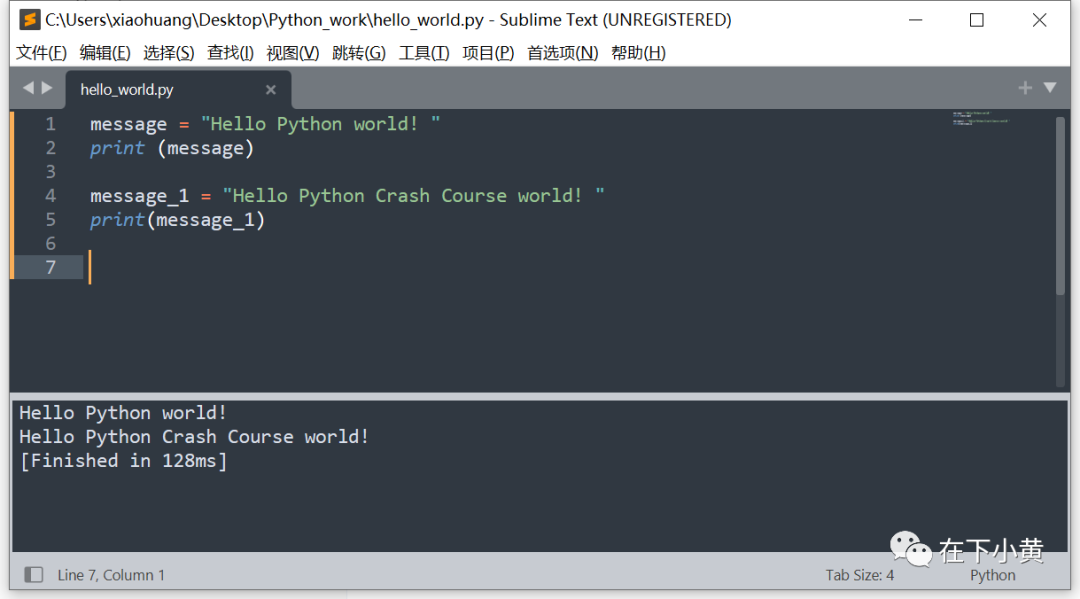Click output line 'Hello Python world!'

[x=123, y=413]
